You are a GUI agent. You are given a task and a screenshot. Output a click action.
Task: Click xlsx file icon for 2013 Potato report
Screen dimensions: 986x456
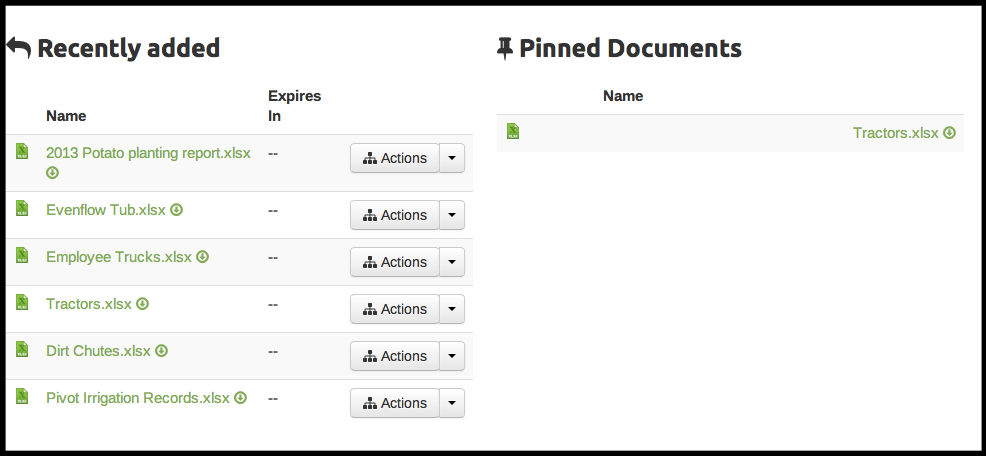coord(22,152)
